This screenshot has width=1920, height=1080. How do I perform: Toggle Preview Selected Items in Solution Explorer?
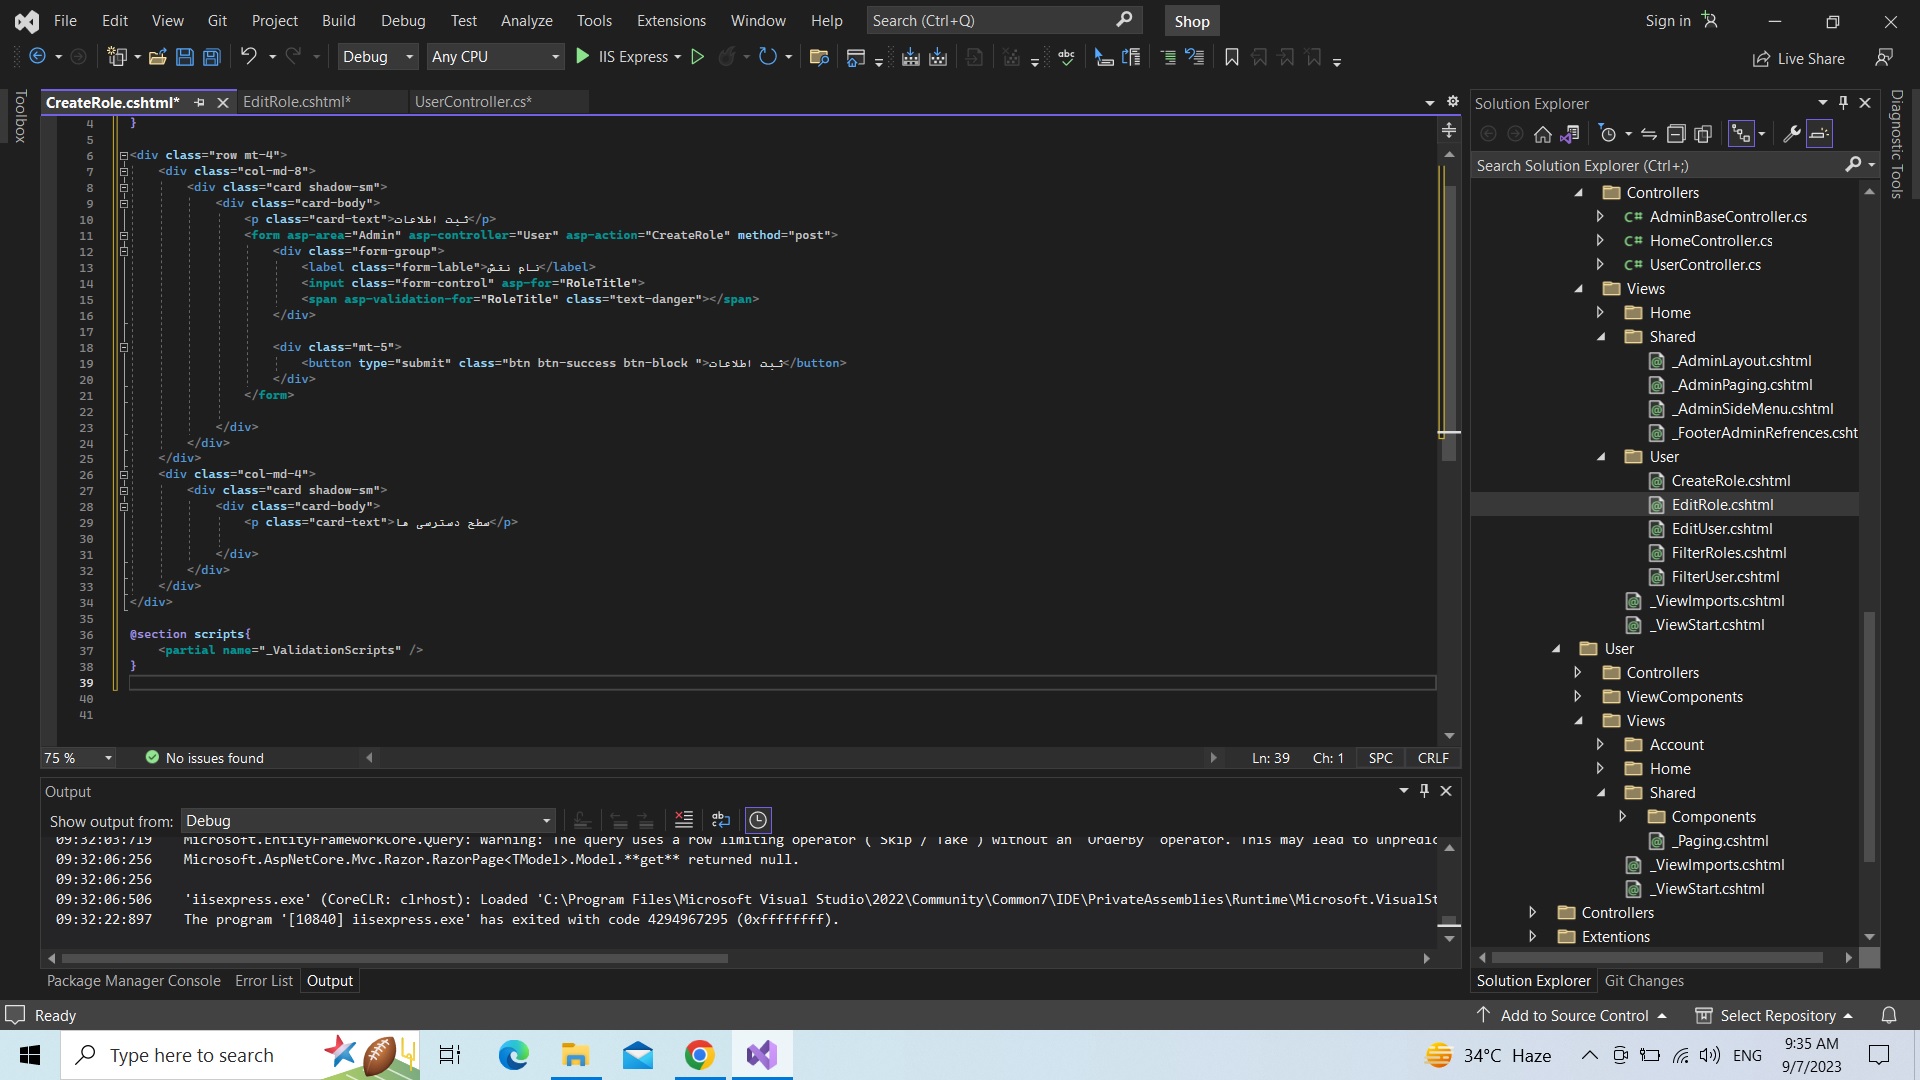pos(1819,134)
